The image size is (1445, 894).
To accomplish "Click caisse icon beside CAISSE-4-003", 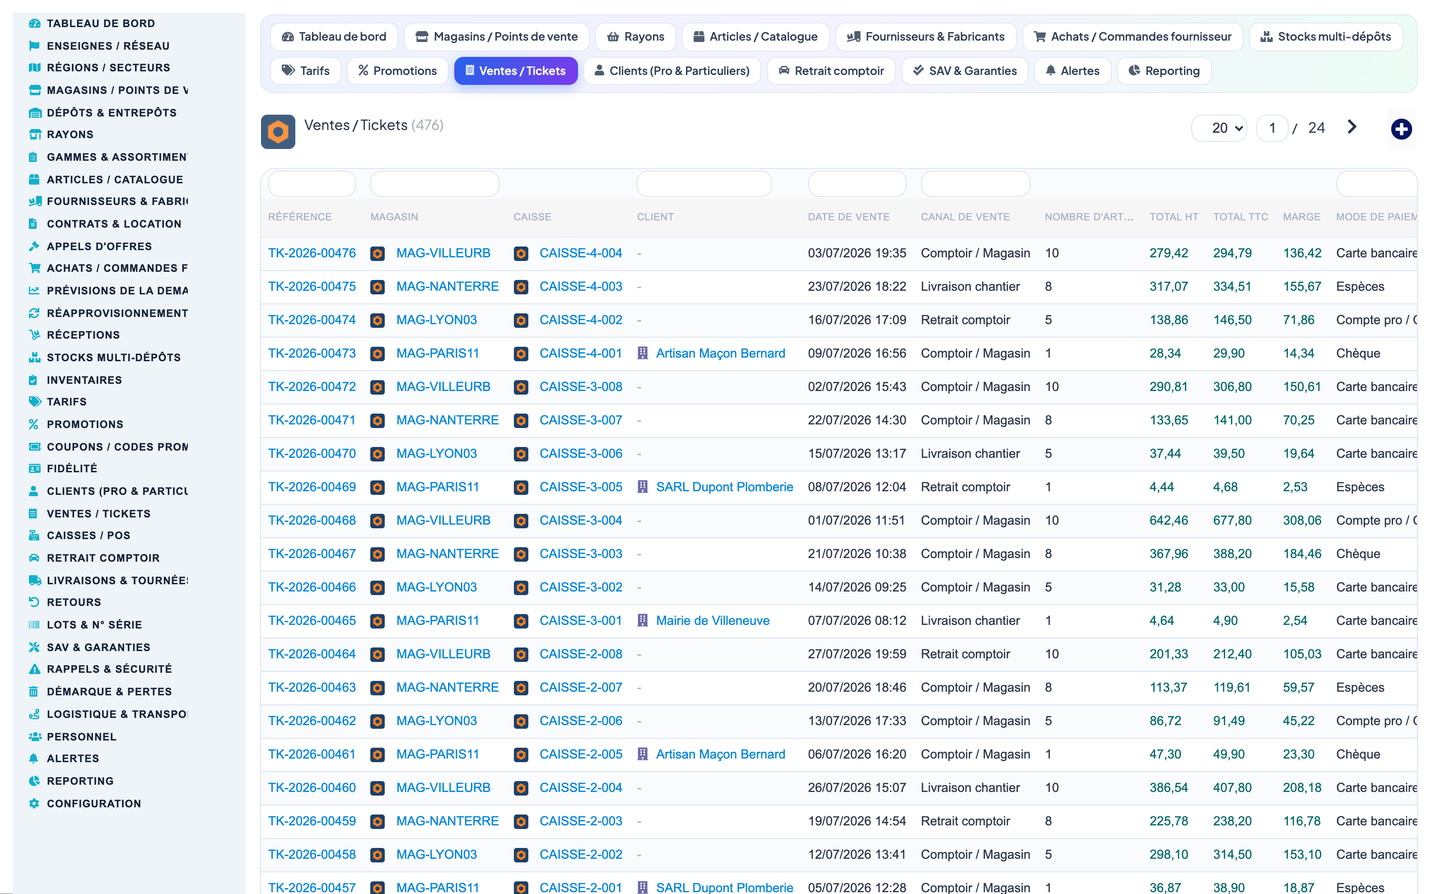I will point(521,287).
